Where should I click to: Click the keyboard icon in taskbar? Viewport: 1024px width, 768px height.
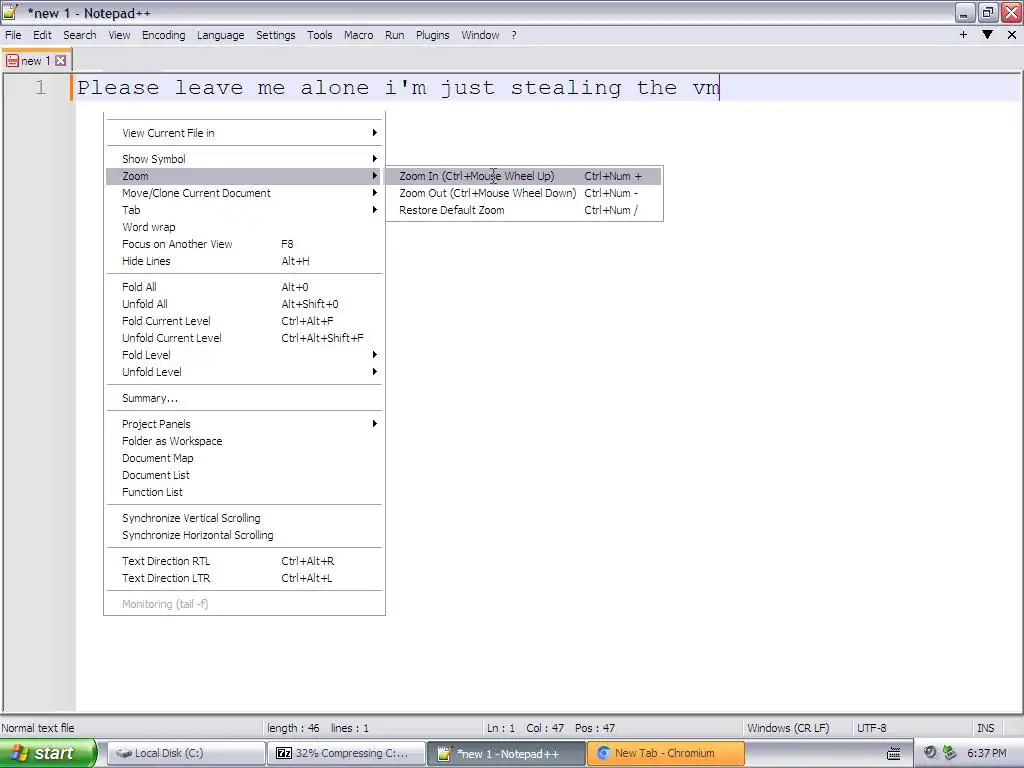click(893, 753)
